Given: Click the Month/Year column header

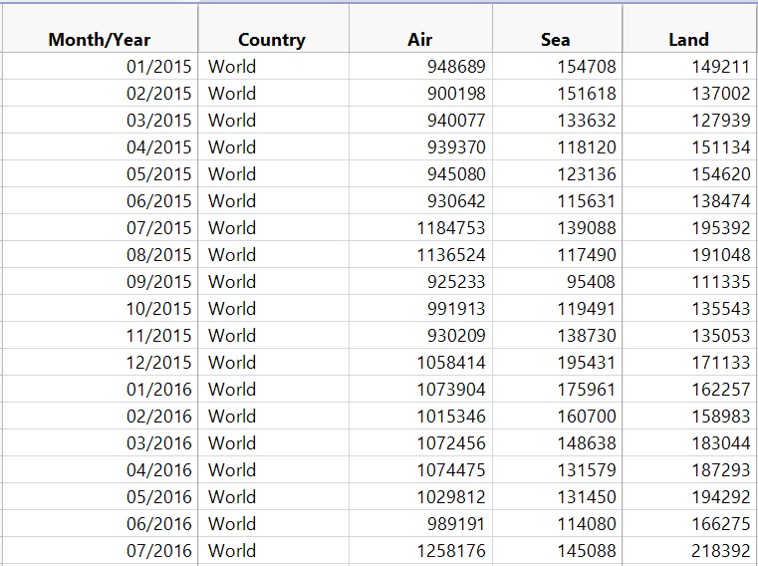Looking at the screenshot, I should coord(99,40).
